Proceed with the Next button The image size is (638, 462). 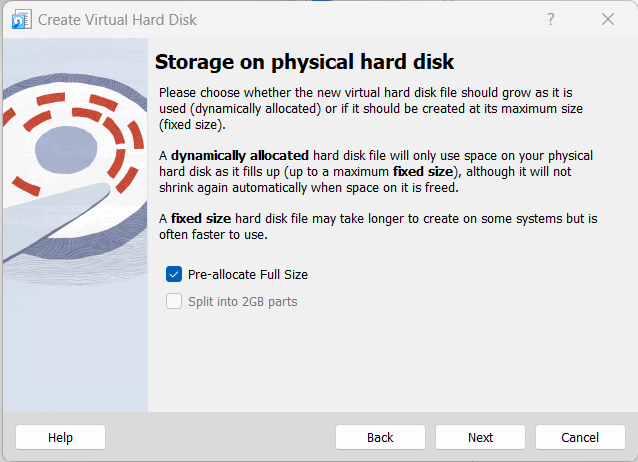(480, 437)
